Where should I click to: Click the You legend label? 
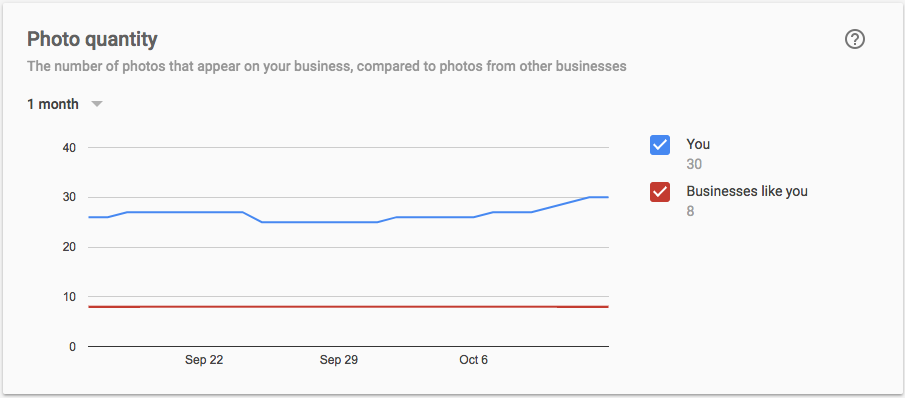[x=698, y=144]
